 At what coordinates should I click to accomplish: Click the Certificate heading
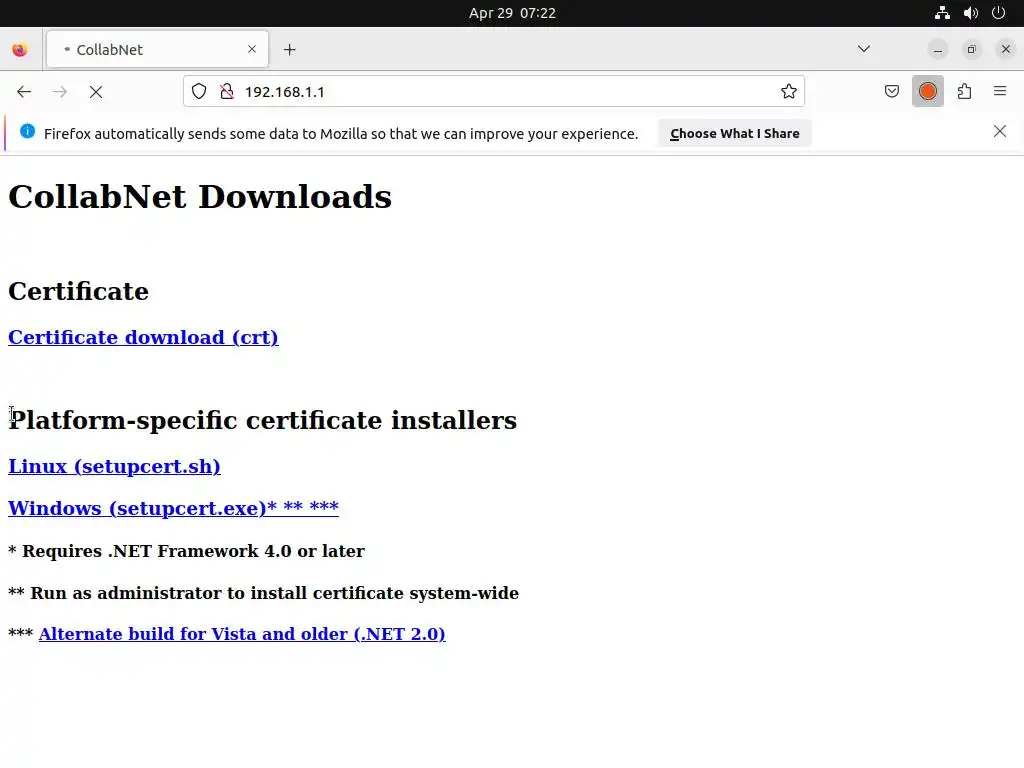point(78,291)
